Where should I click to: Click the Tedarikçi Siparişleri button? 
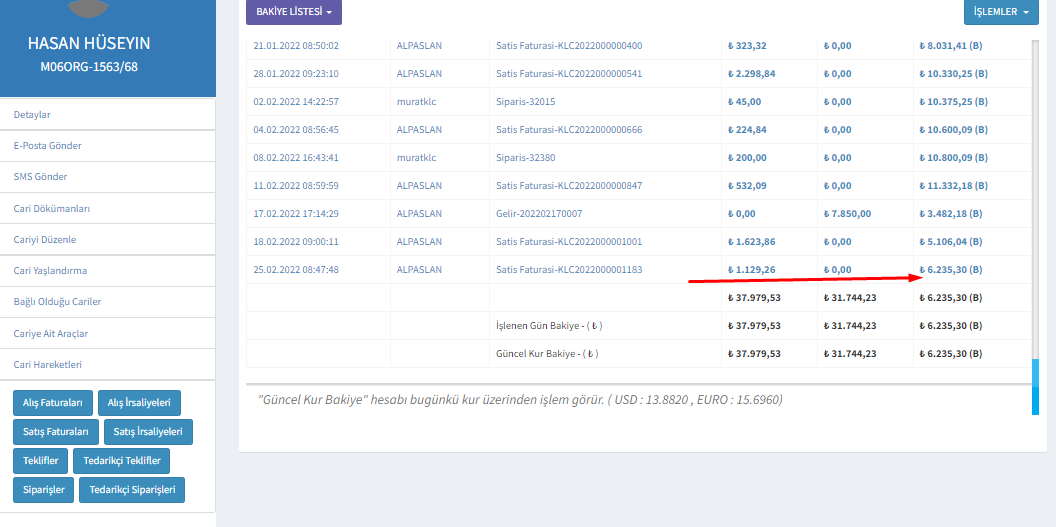click(132, 490)
